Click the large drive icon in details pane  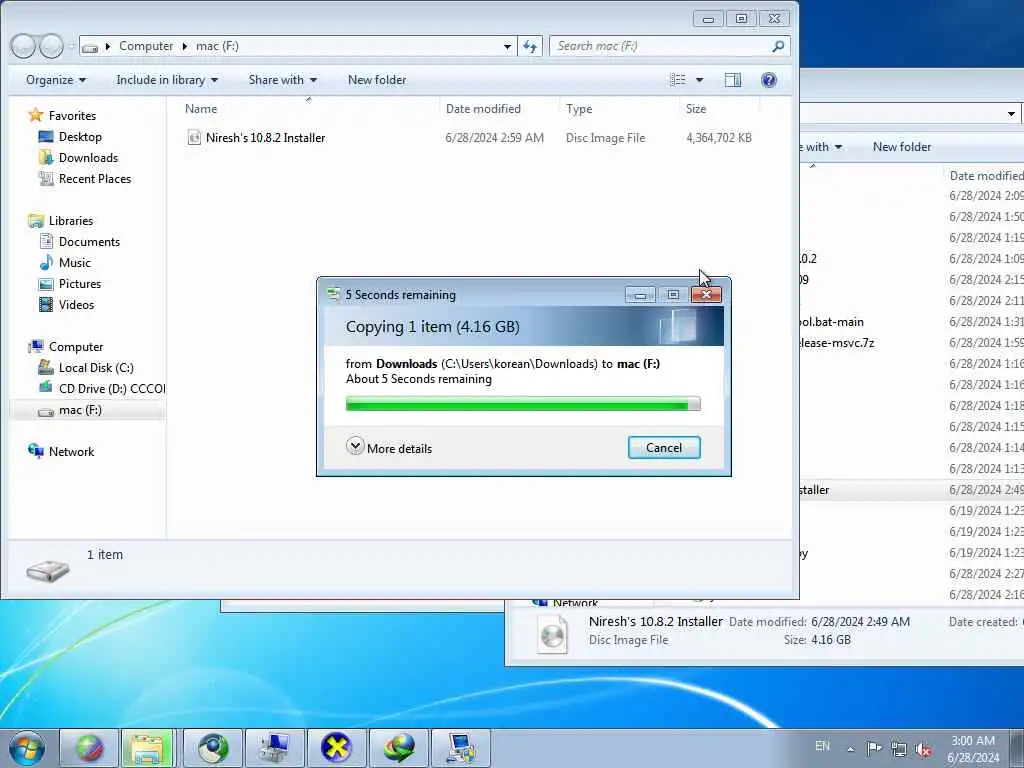click(x=48, y=569)
